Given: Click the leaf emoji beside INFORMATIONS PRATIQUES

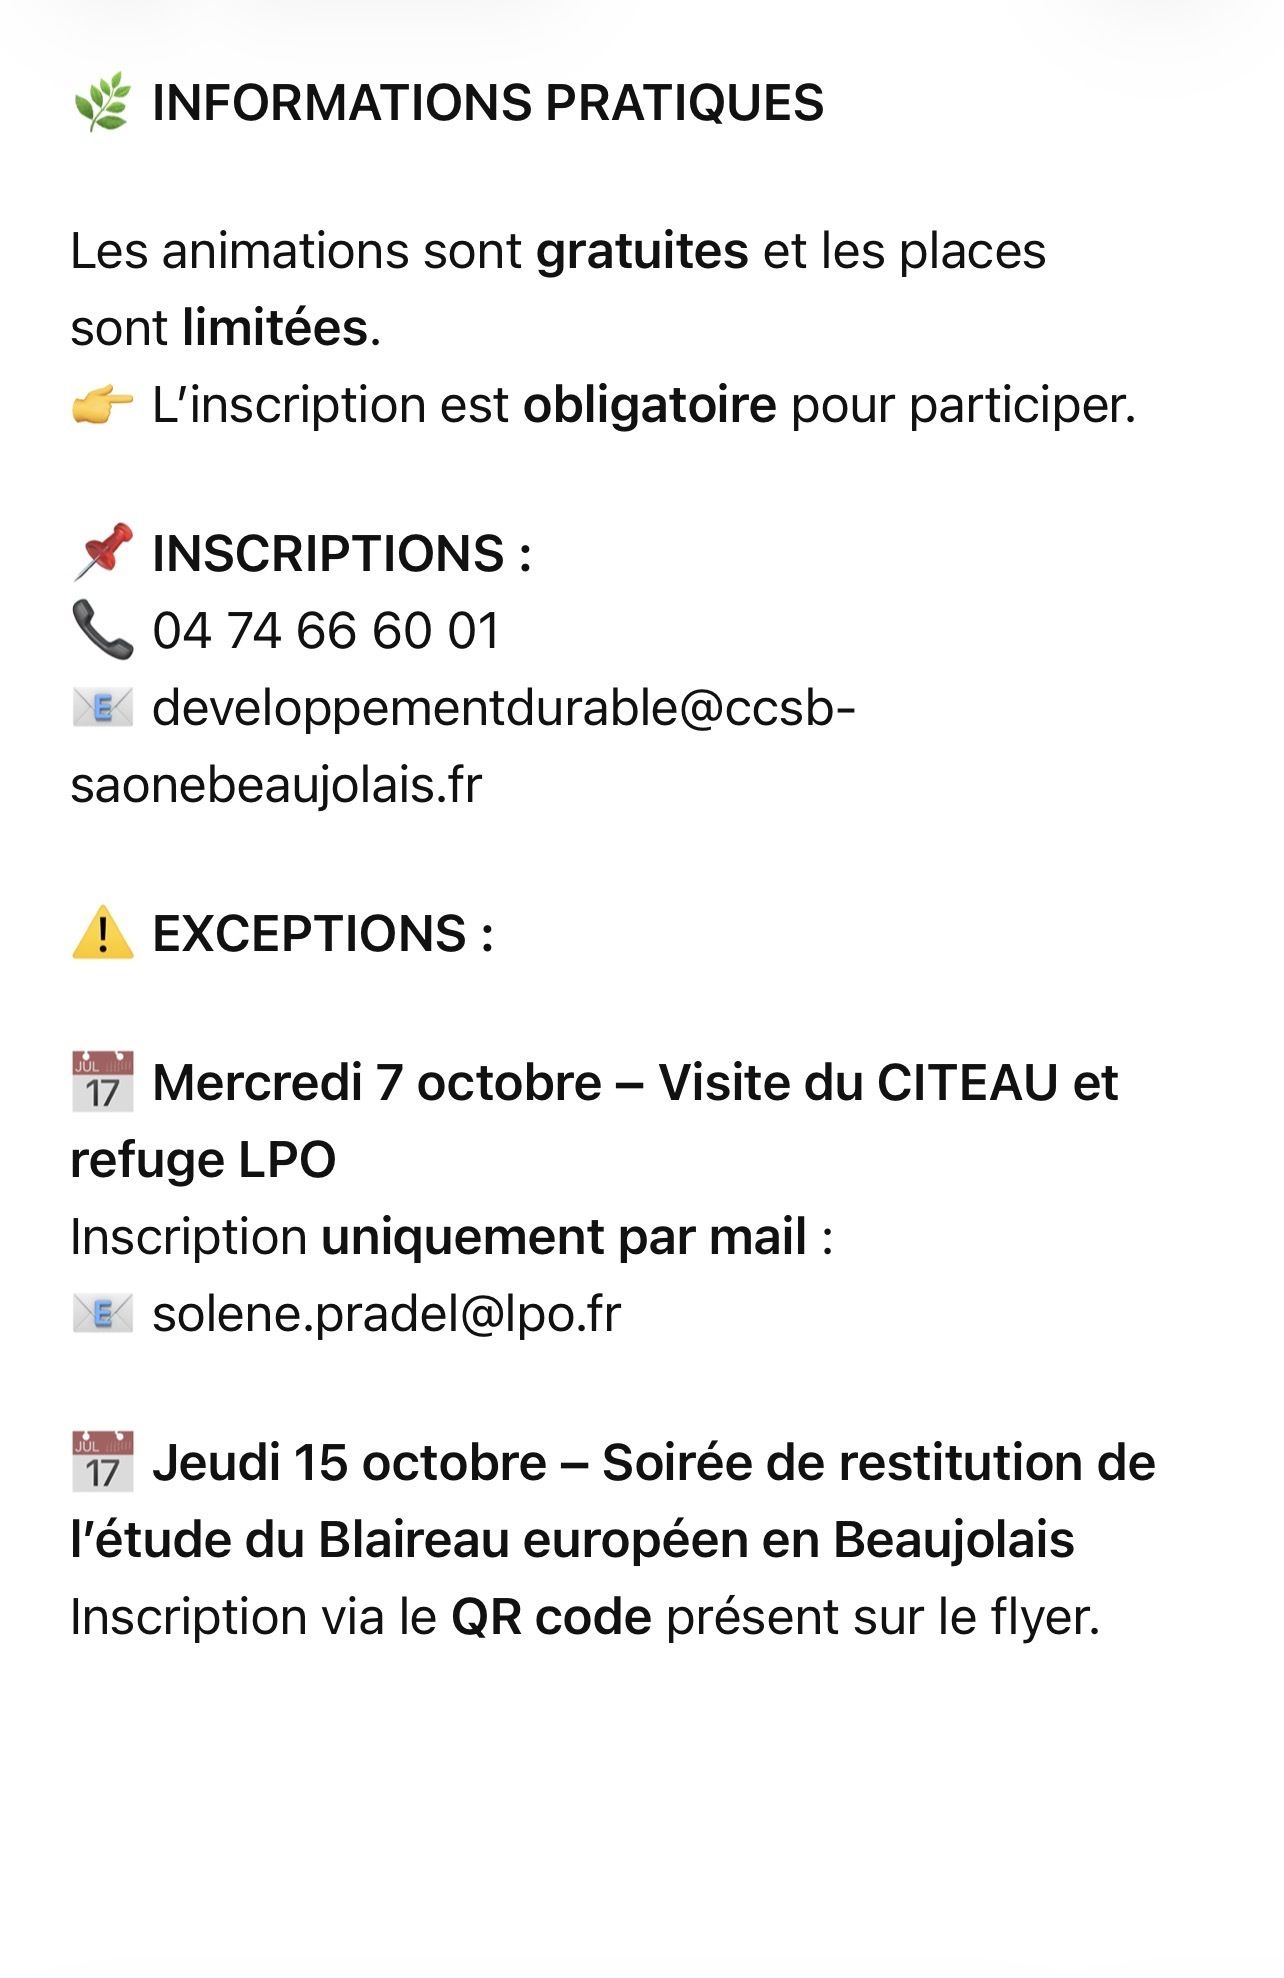Looking at the screenshot, I should coord(102,102).
